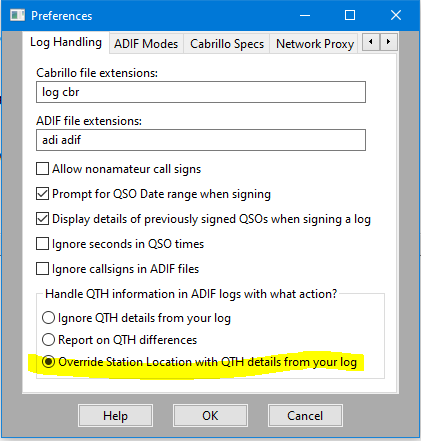This screenshot has width=421, height=441.
Task: Click the Preferences window title icon
Action: 17,15
